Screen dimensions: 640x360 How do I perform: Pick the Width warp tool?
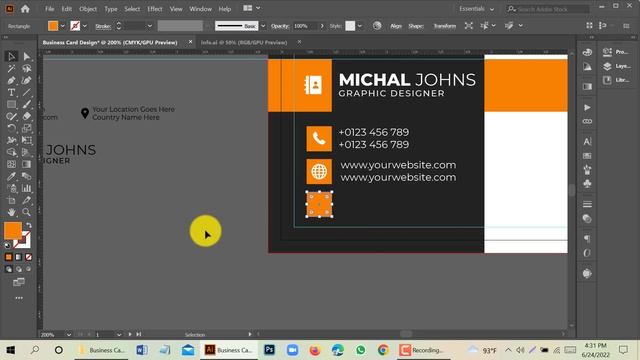click(11, 140)
